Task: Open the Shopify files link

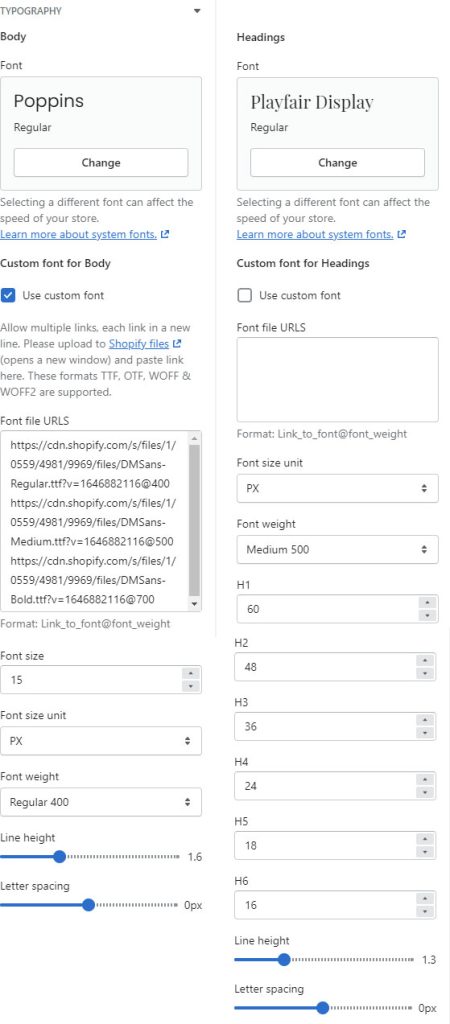Action: pyautogui.click(x=139, y=344)
